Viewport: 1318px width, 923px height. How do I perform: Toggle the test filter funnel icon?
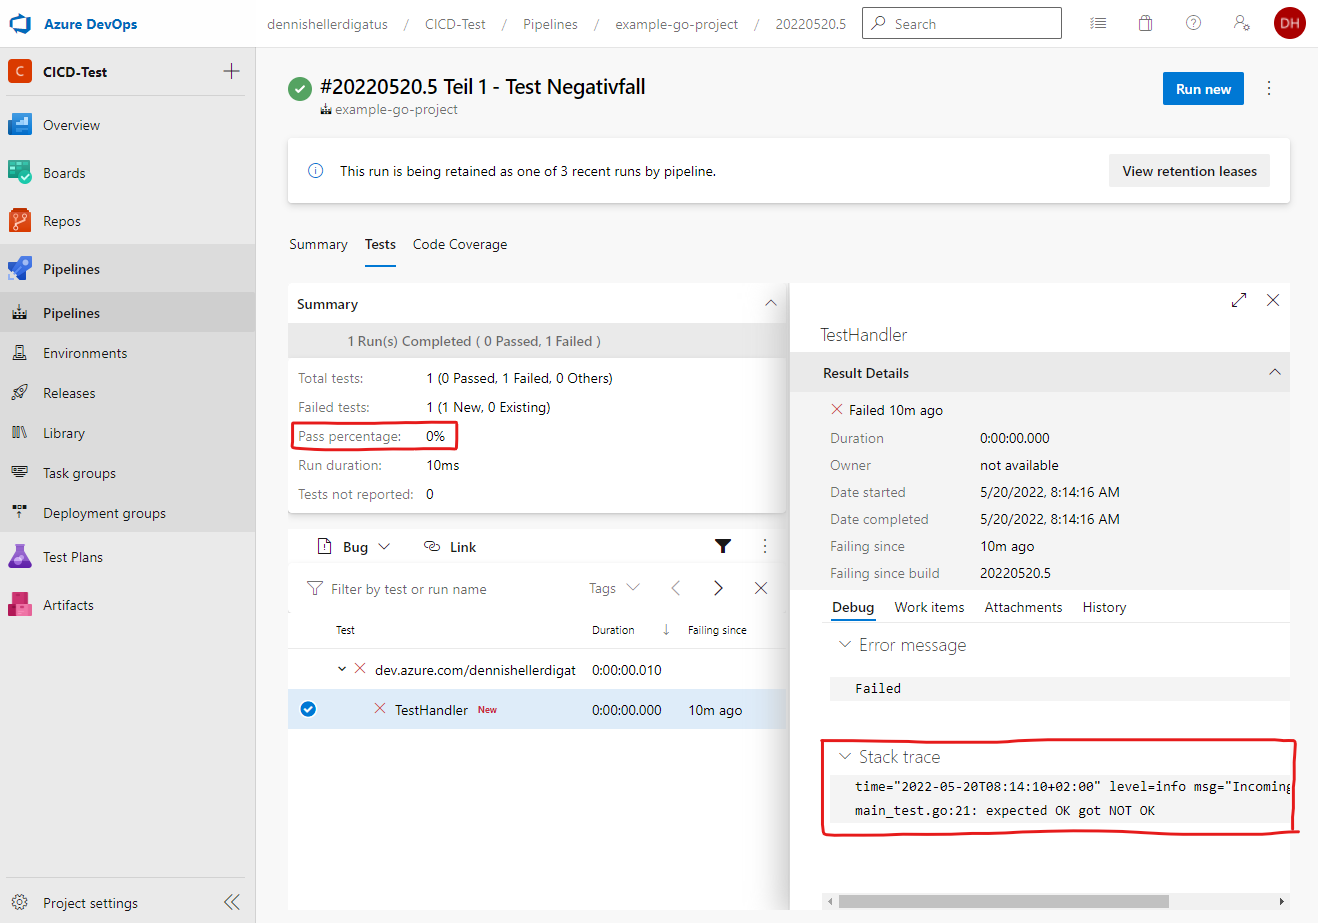point(723,546)
